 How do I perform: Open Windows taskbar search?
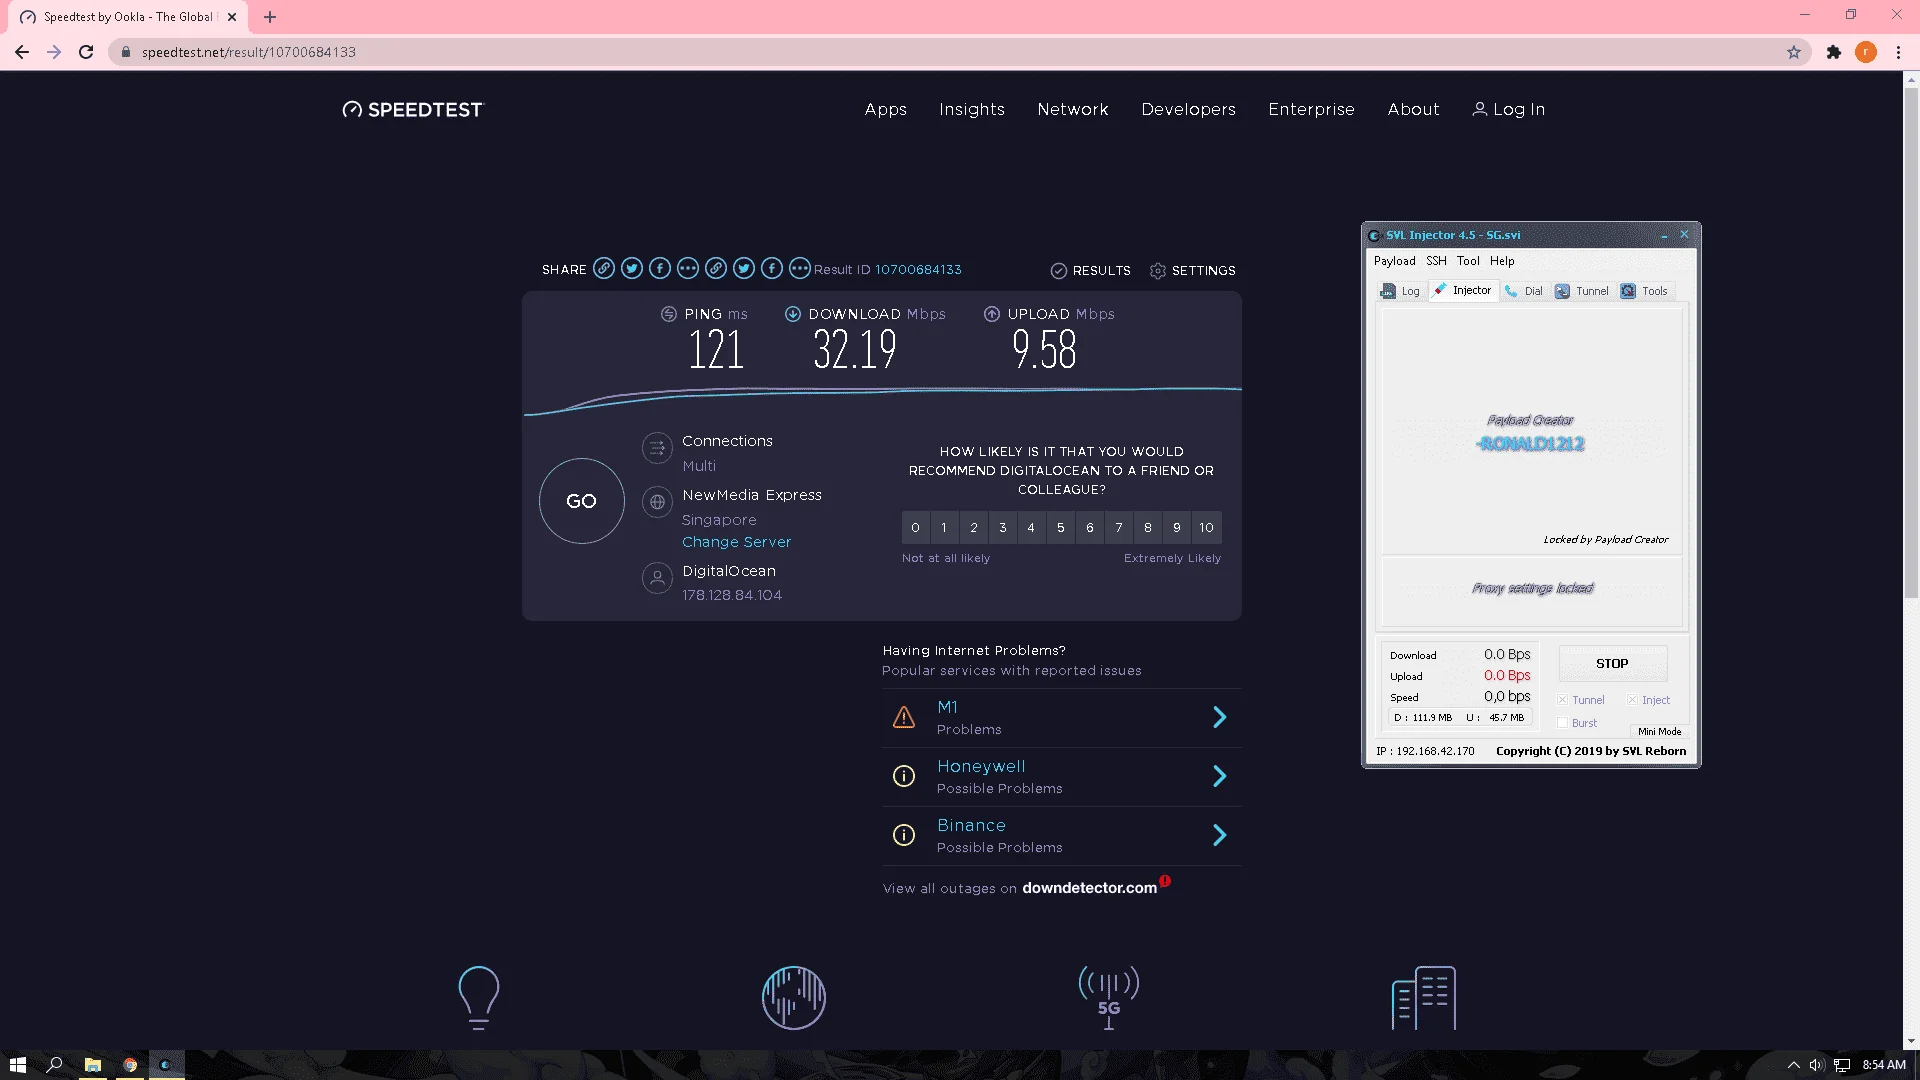[55, 1065]
